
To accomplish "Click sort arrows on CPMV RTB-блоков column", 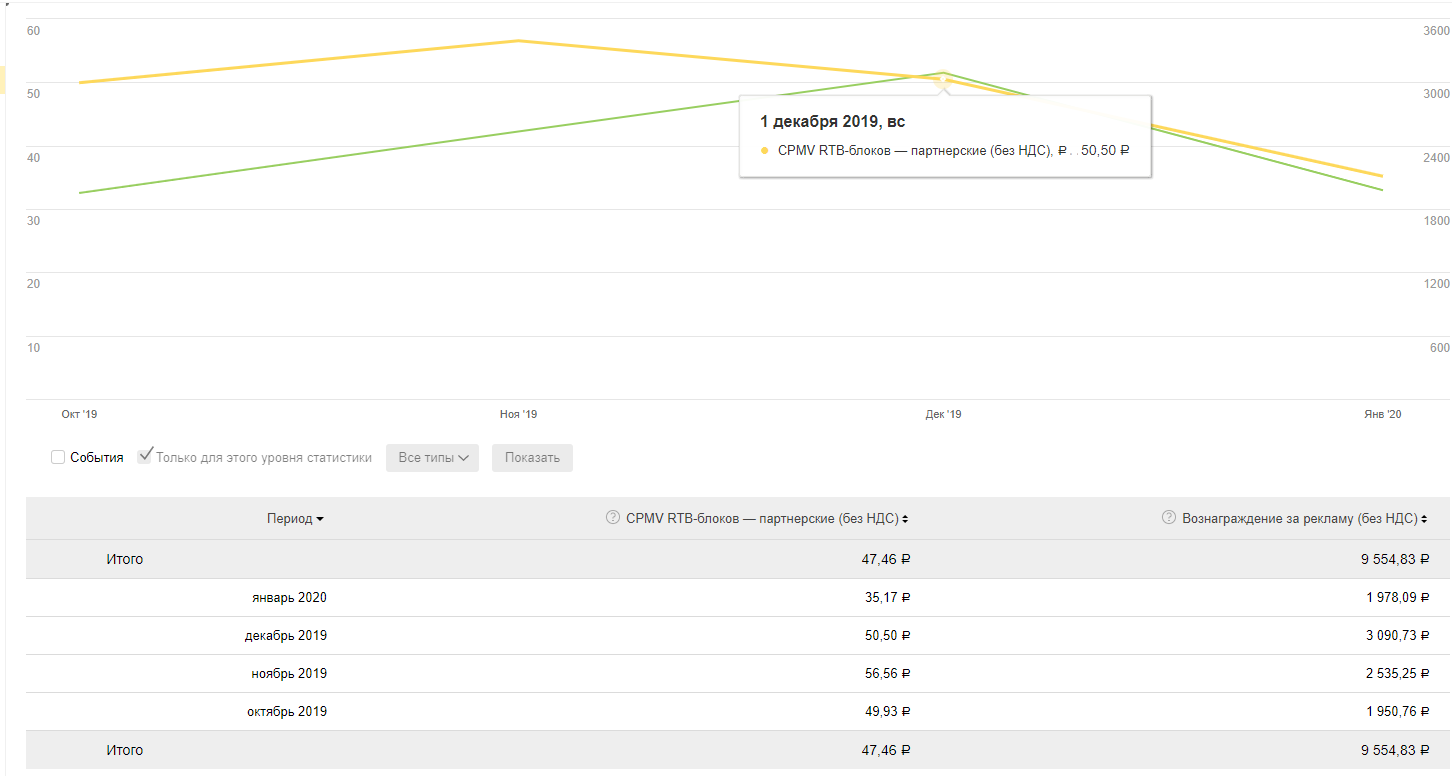I will click(905, 519).
